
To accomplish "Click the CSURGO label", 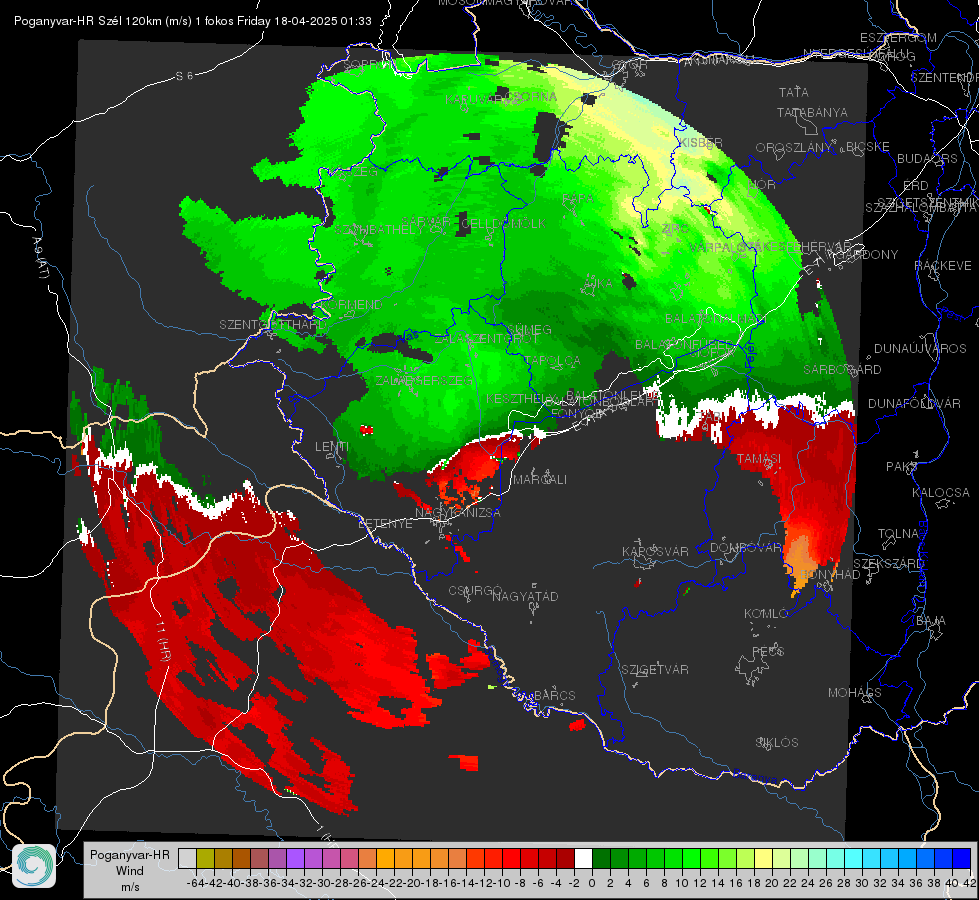I will 475,591.
